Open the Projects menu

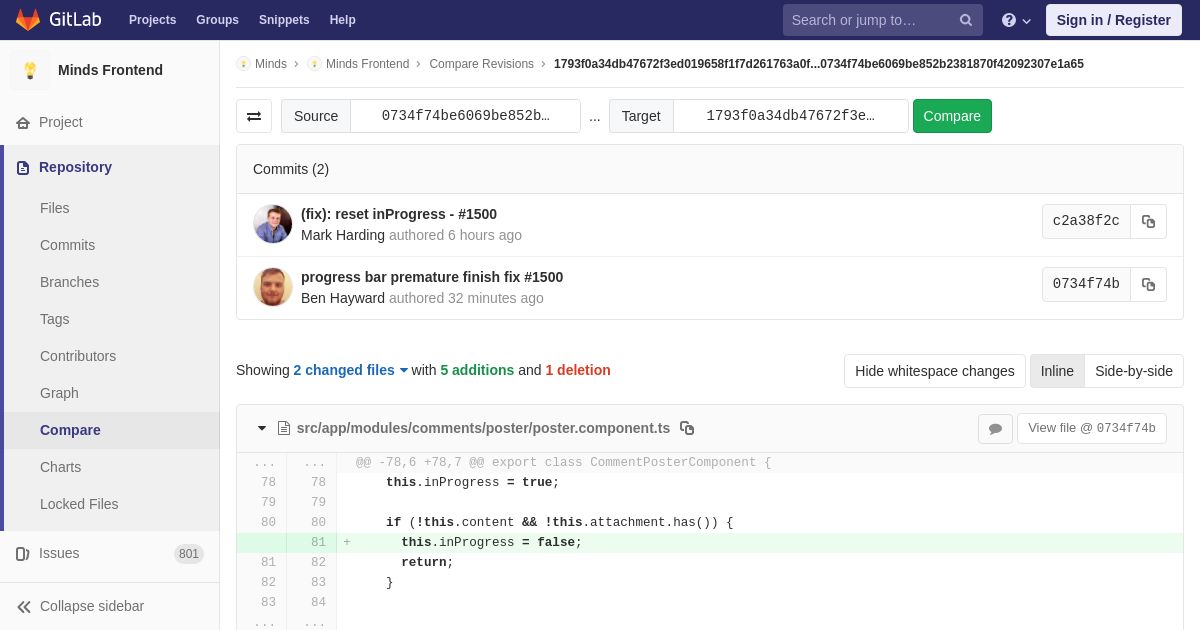(152, 20)
